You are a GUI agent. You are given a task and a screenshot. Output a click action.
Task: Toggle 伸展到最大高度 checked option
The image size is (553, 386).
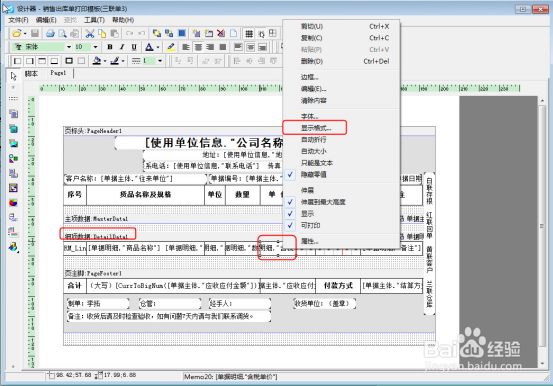[x=341, y=202]
